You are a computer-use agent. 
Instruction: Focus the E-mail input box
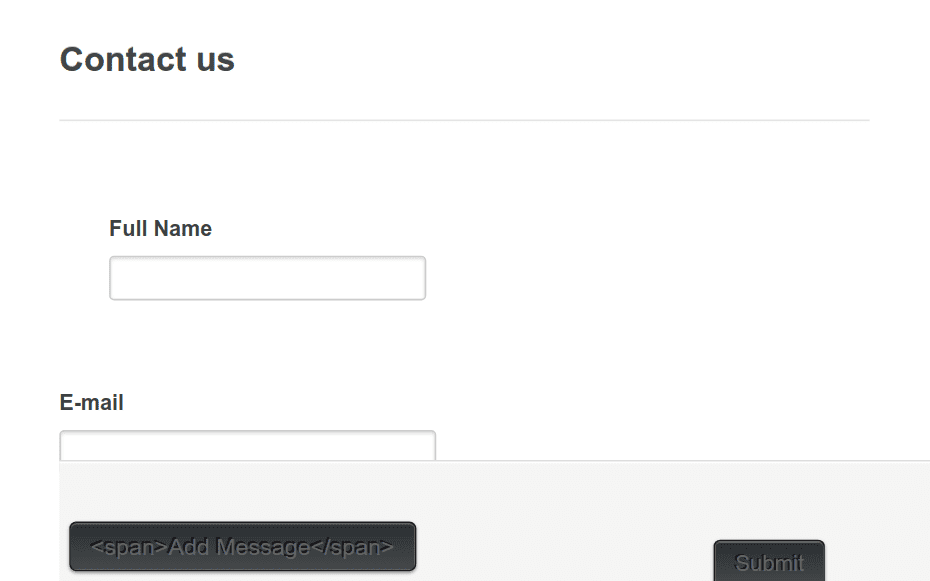[x=247, y=446]
